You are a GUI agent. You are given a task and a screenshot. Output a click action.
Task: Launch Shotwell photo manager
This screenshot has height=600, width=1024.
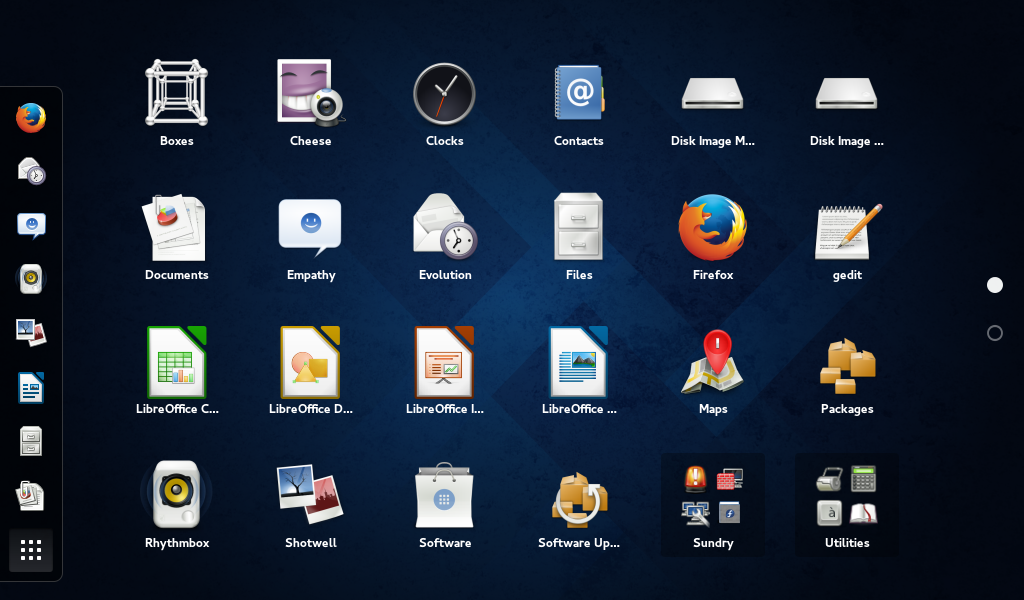pos(310,495)
